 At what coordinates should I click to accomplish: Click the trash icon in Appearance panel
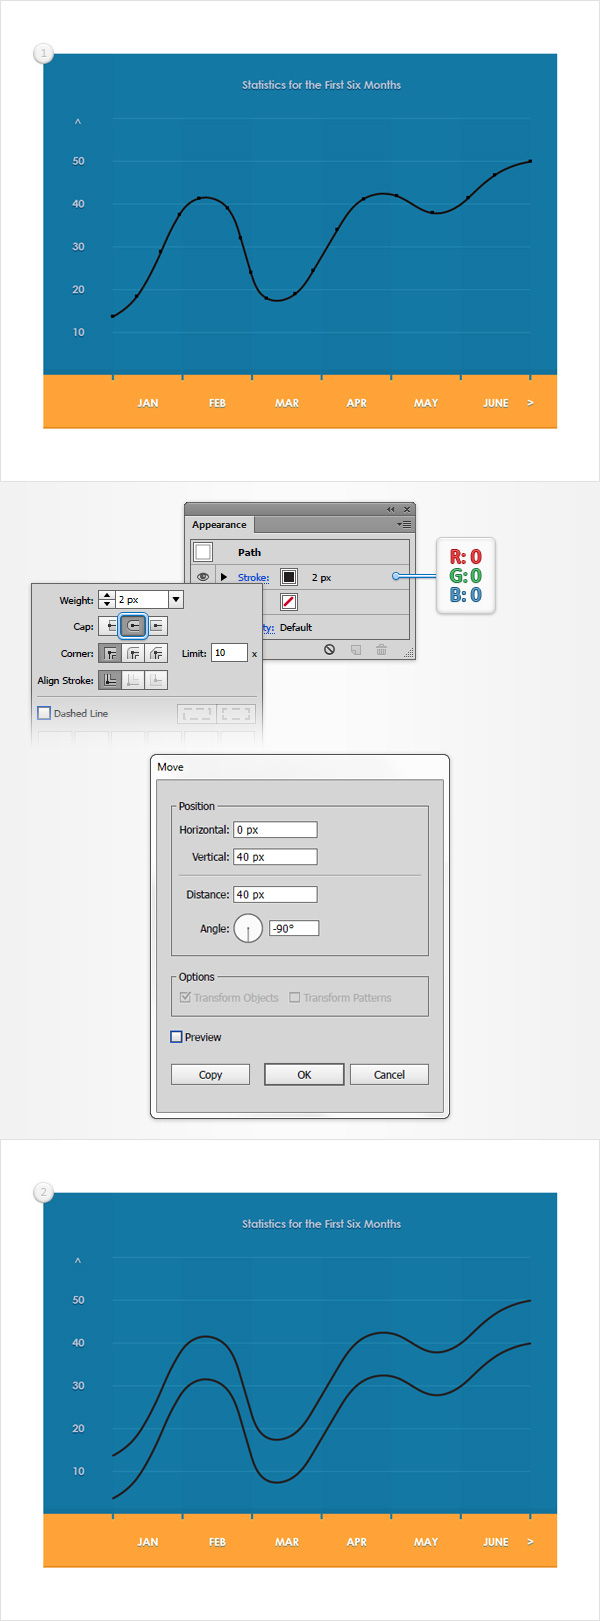(x=381, y=650)
